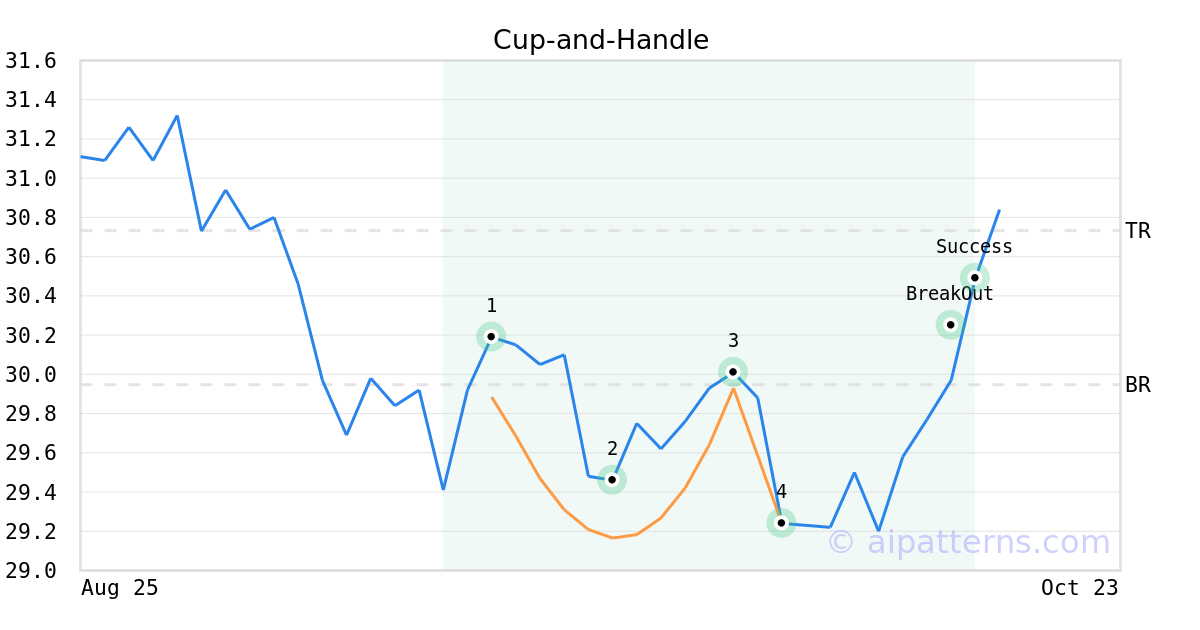Click pattern point marker 3
Screen dimensions: 1200x630
pyautogui.click(x=733, y=372)
